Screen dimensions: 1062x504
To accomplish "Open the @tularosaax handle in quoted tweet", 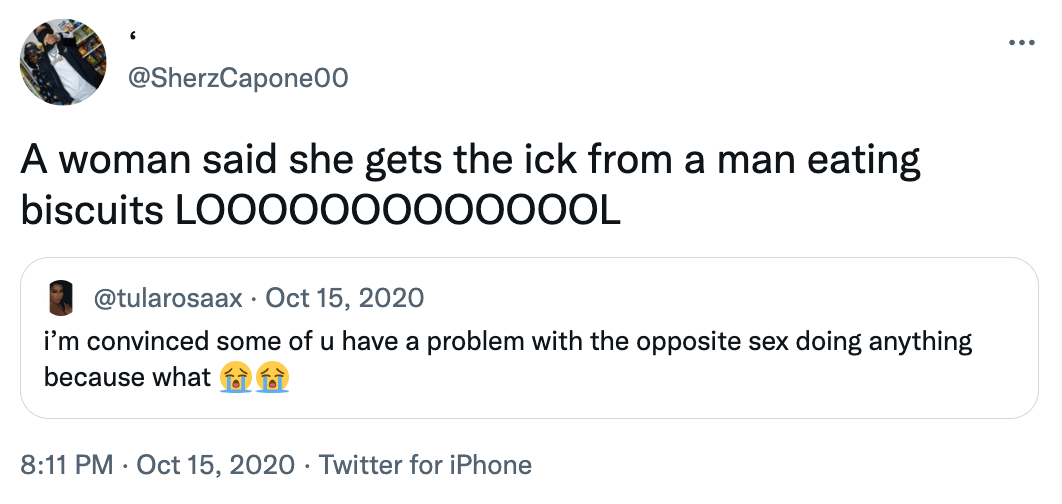I will [x=165, y=297].
